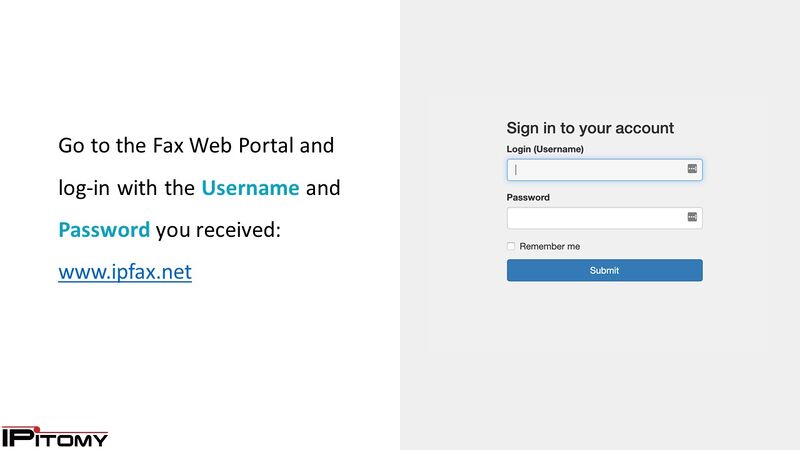Click the word 'account' in the sign-in heading
Screen dimensions: 800x450
[x=646, y=128]
